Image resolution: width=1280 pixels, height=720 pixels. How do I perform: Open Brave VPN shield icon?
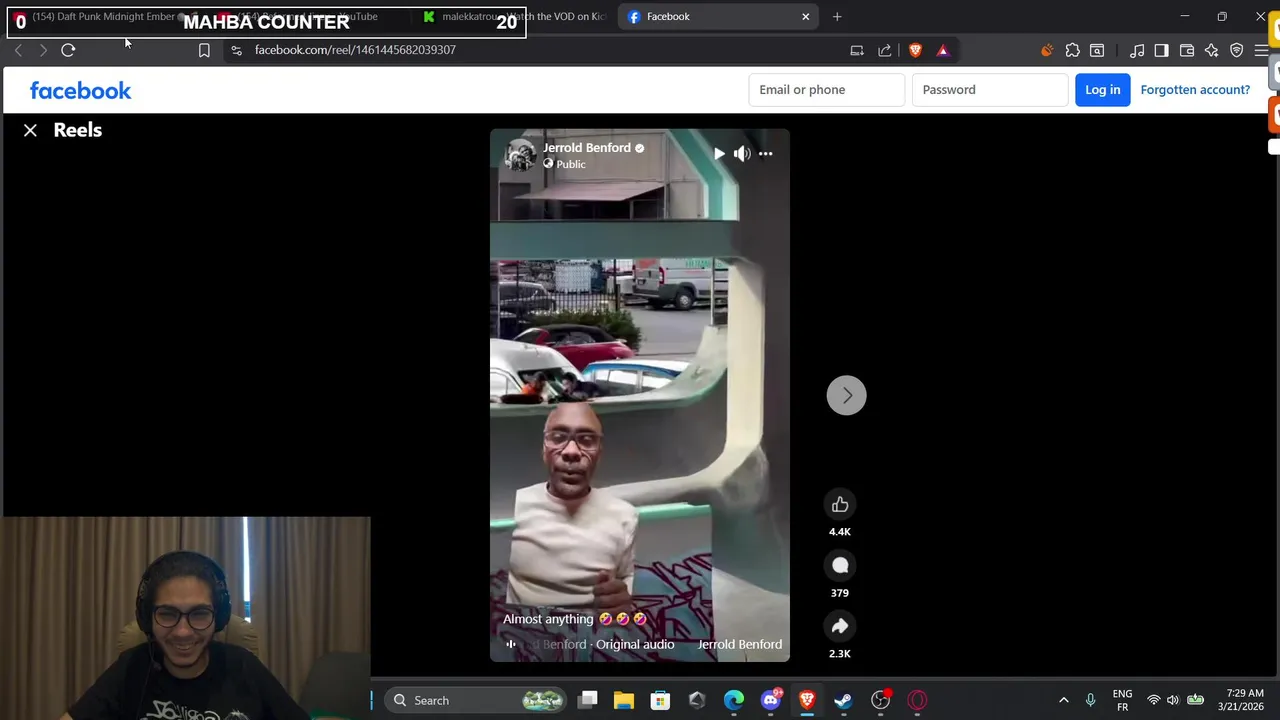coord(1237,50)
